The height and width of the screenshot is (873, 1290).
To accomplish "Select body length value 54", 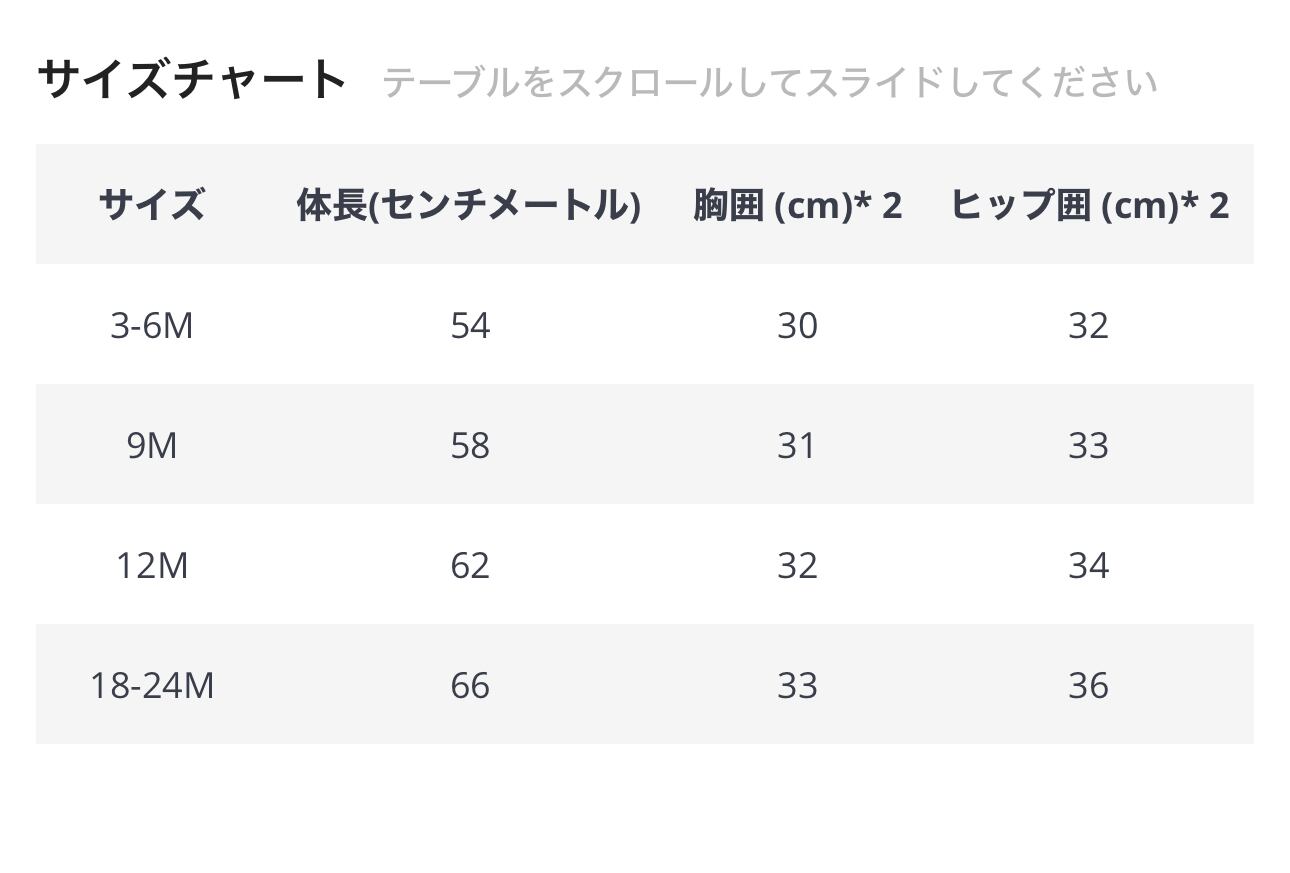I will click(470, 325).
